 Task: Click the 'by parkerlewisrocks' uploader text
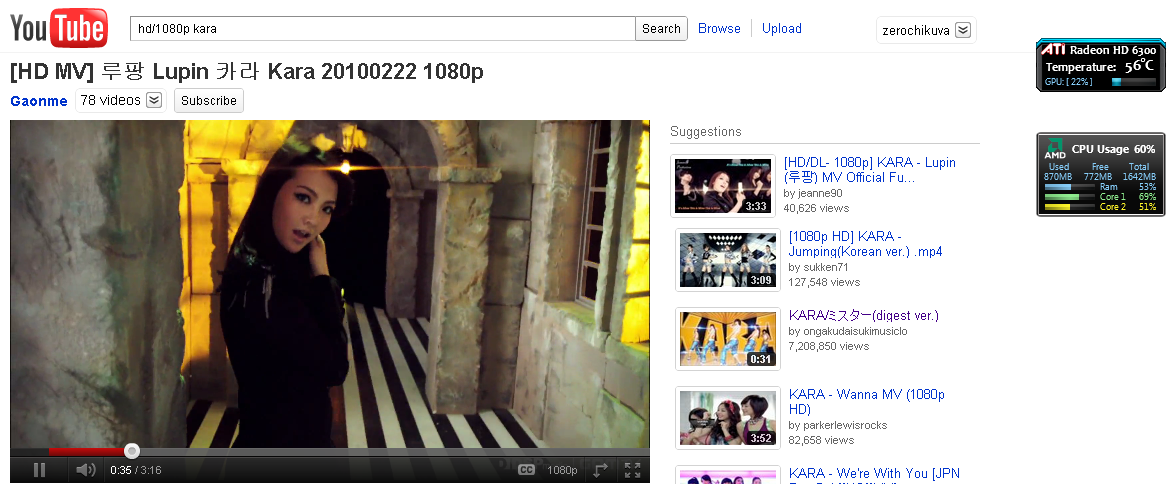click(837, 425)
